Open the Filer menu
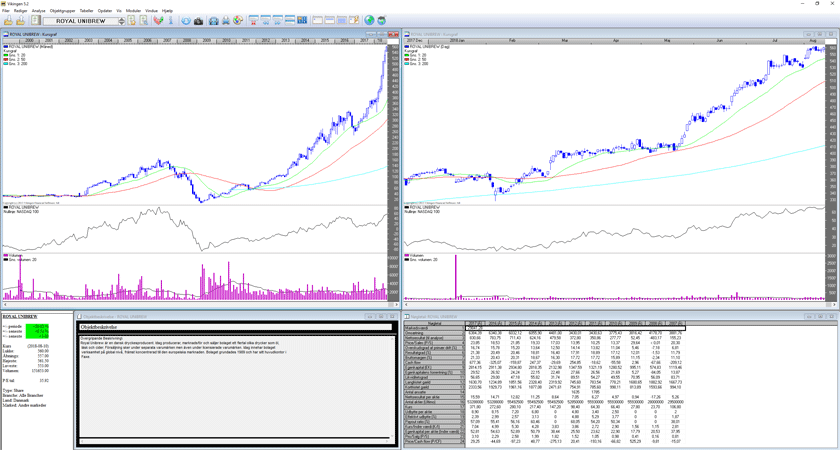 coord(6,11)
